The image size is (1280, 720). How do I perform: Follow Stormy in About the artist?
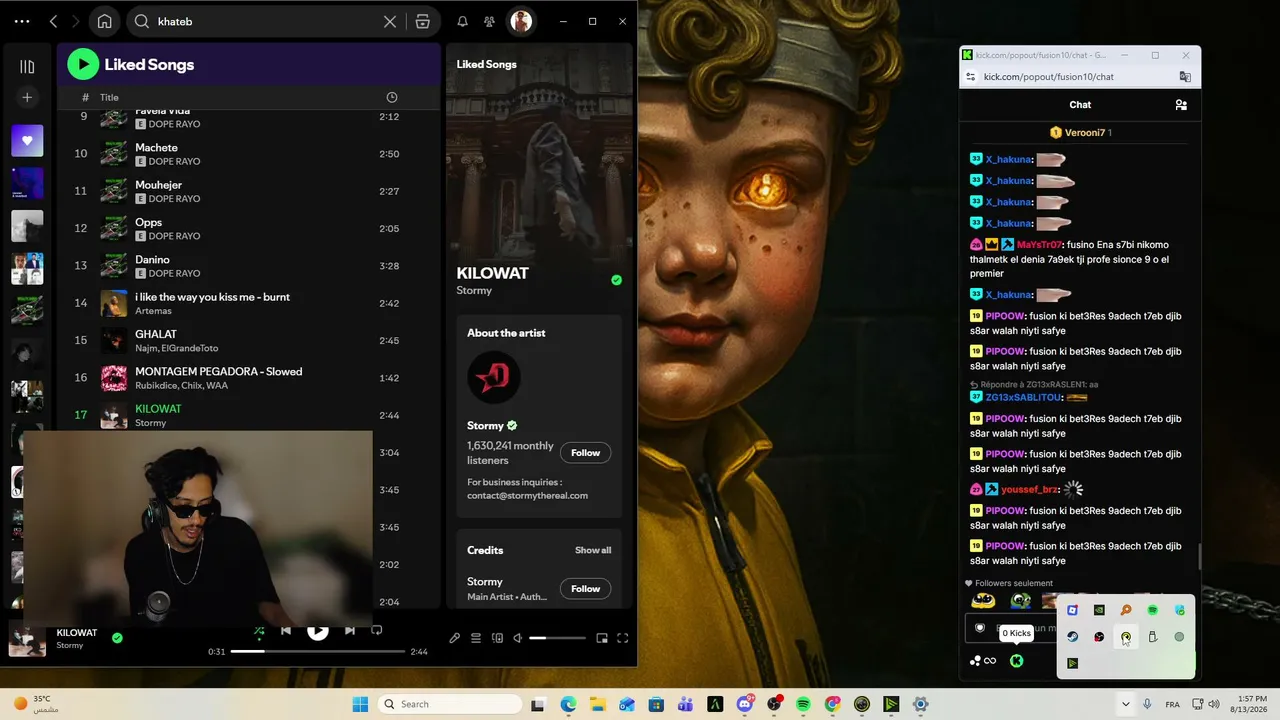585,453
